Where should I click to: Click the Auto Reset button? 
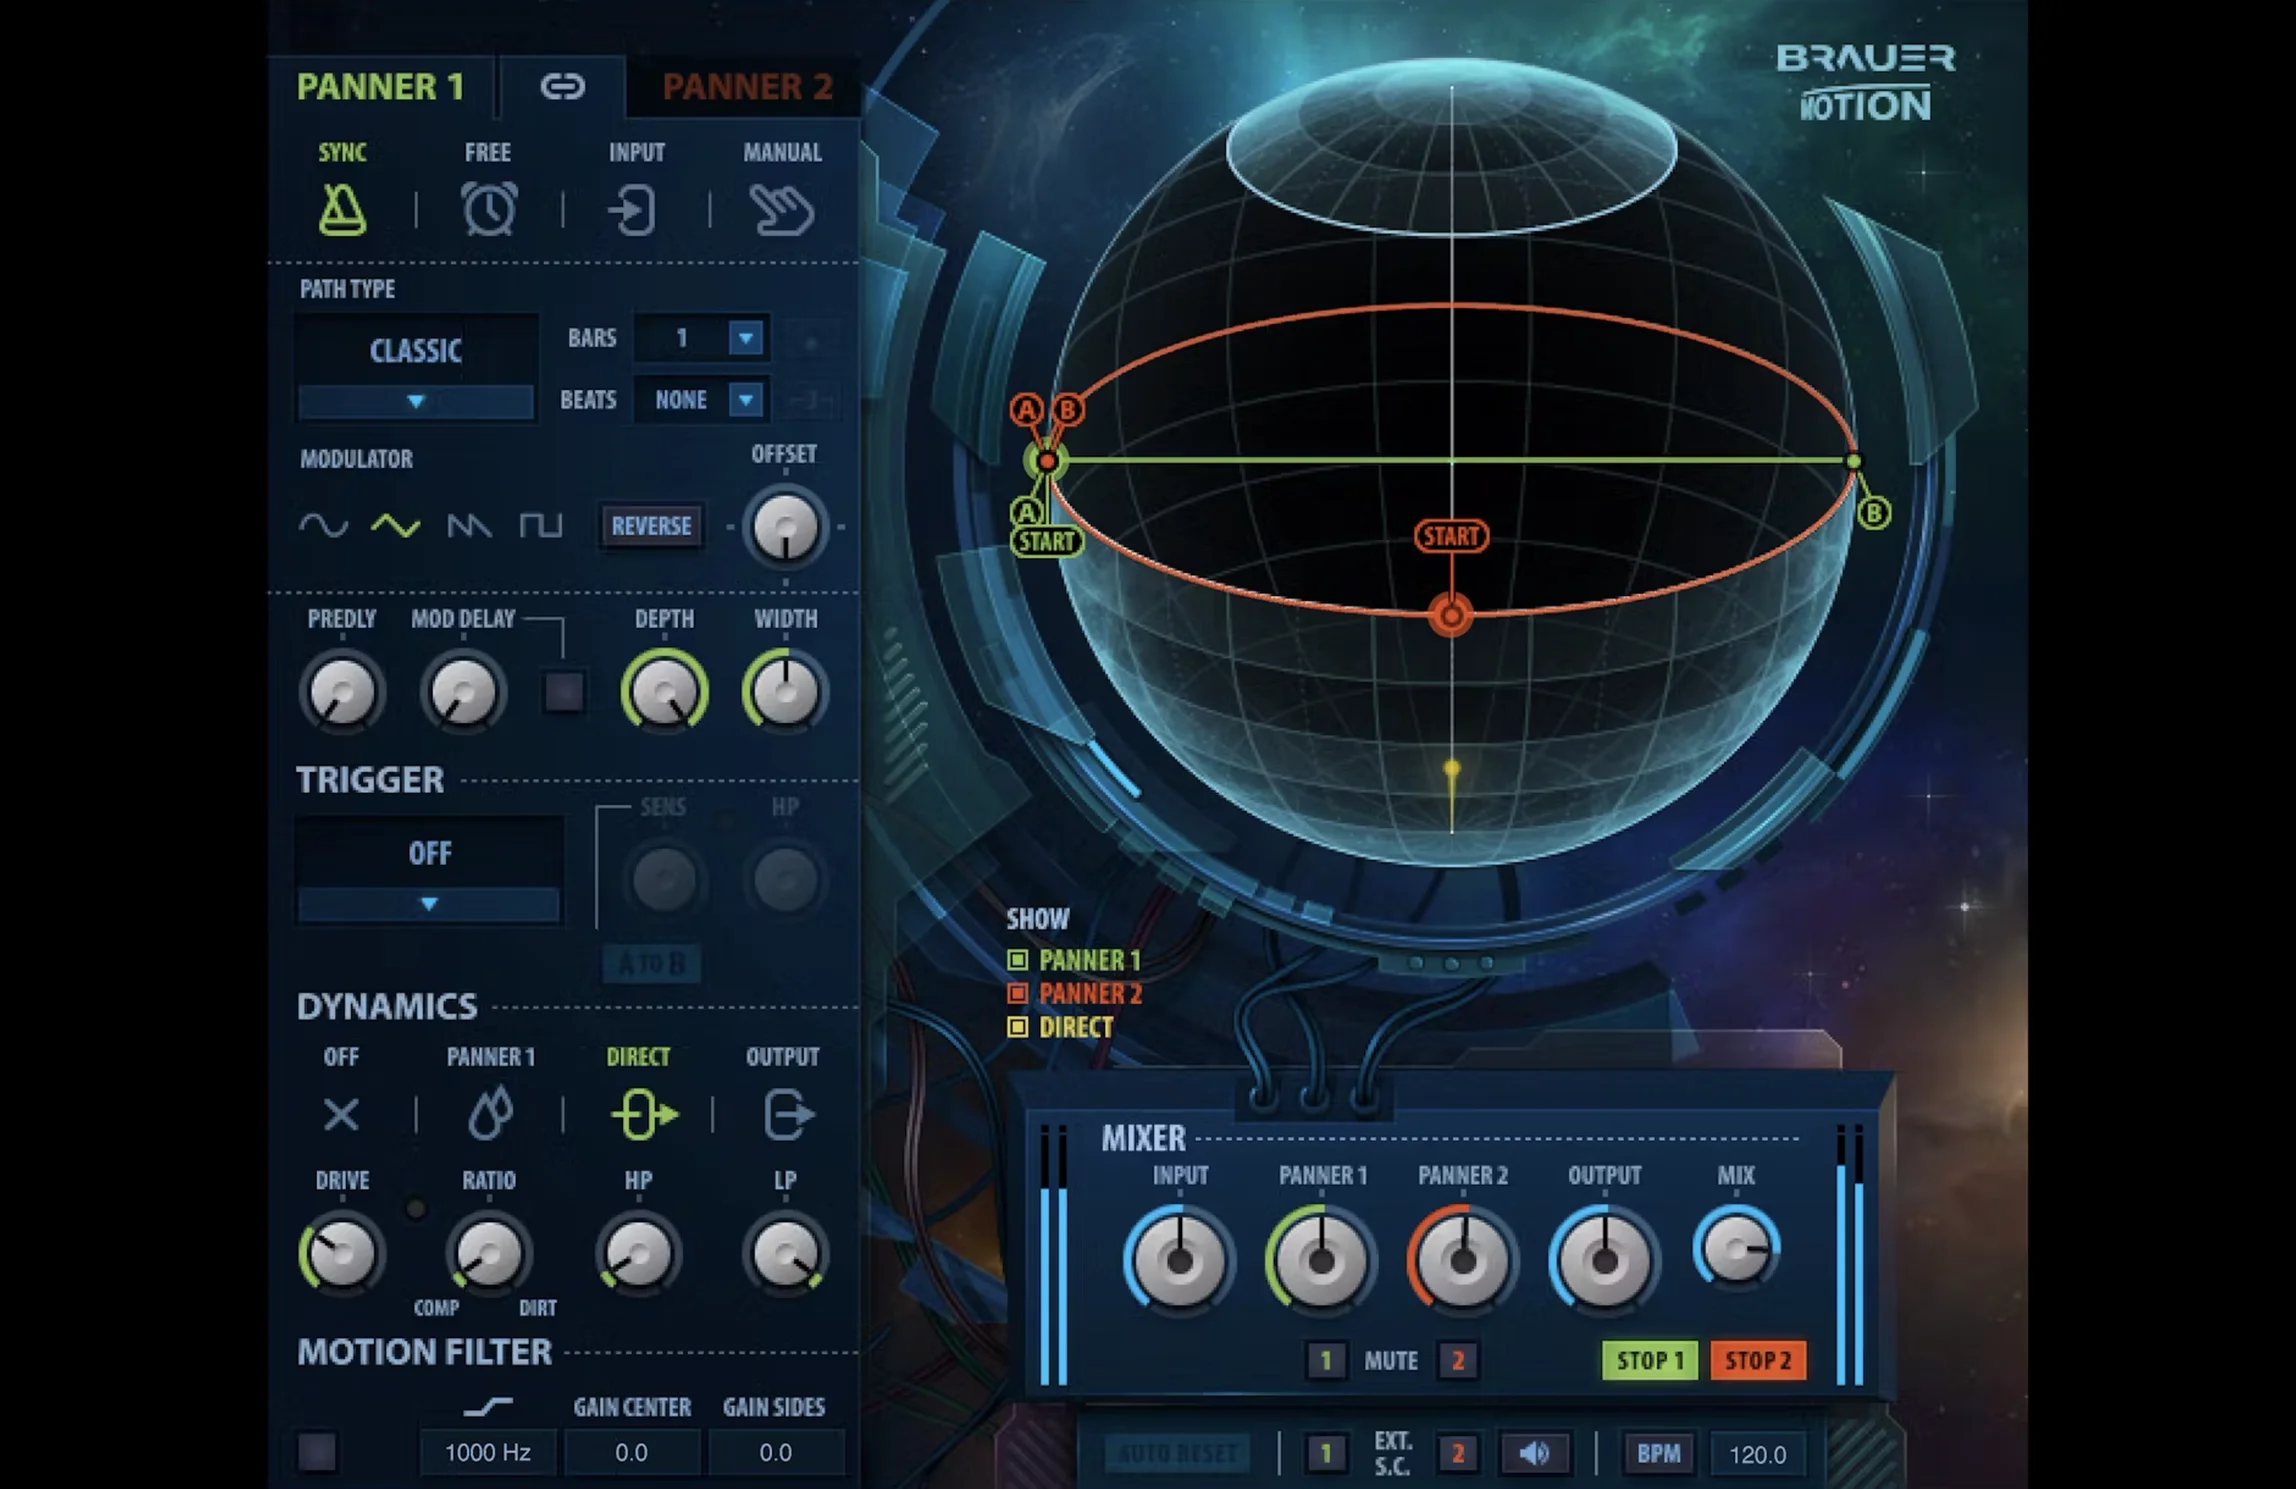tap(1177, 1453)
